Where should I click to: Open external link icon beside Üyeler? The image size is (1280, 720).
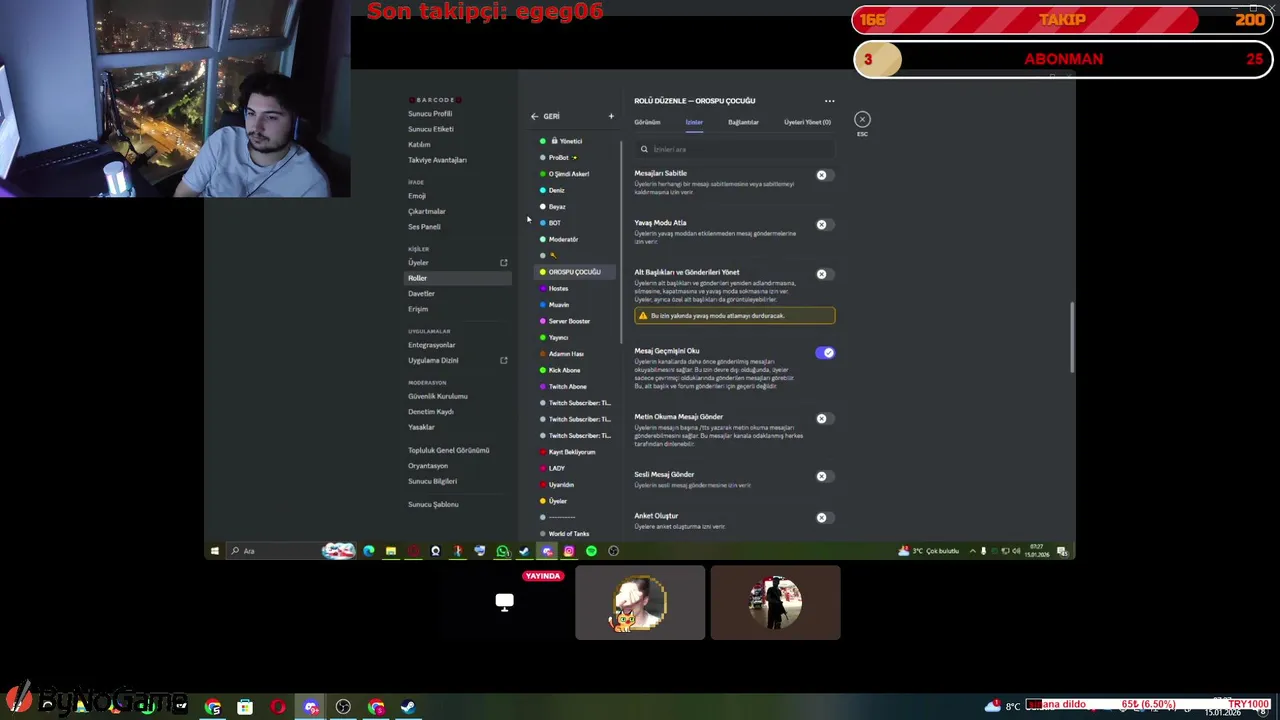pyautogui.click(x=504, y=263)
